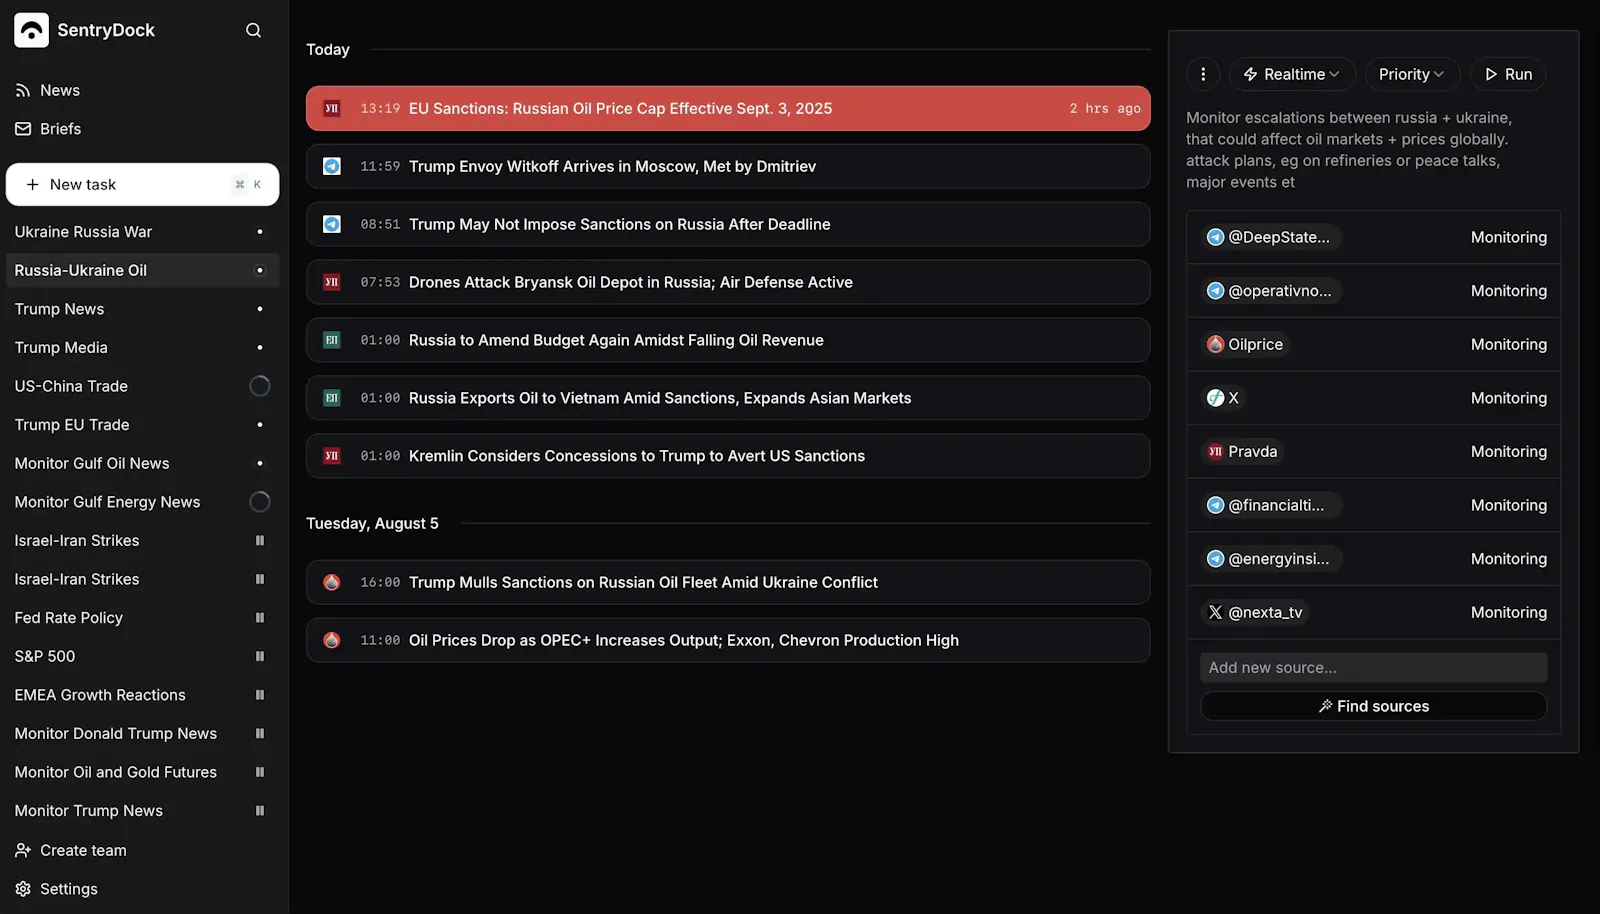Select the @nexta_tv source chip
This screenshot has width=1600, height=914.
click(x=1256, y=613)
